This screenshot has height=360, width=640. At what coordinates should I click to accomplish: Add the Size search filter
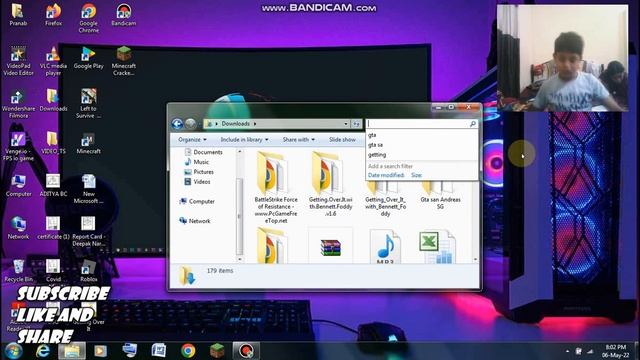416,175
